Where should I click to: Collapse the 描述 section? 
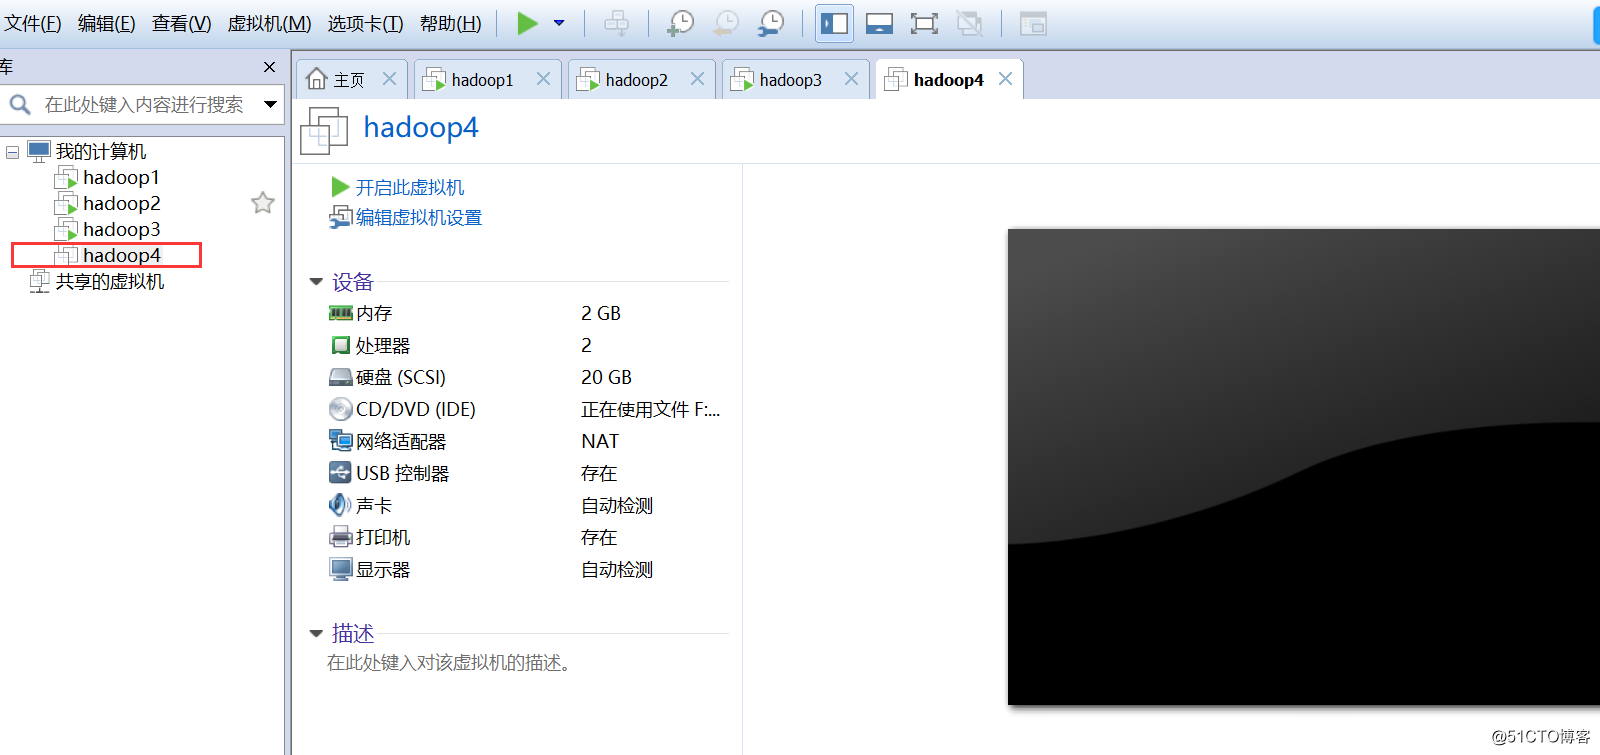316,633
